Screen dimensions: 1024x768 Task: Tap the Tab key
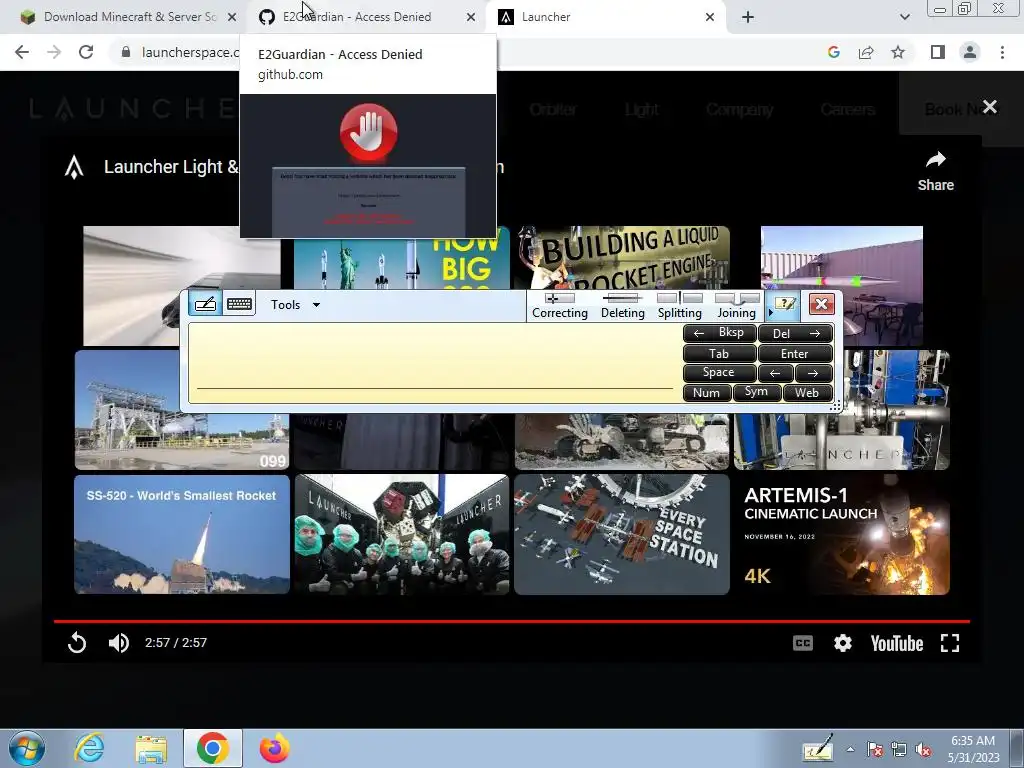click(x=719, y=353)
